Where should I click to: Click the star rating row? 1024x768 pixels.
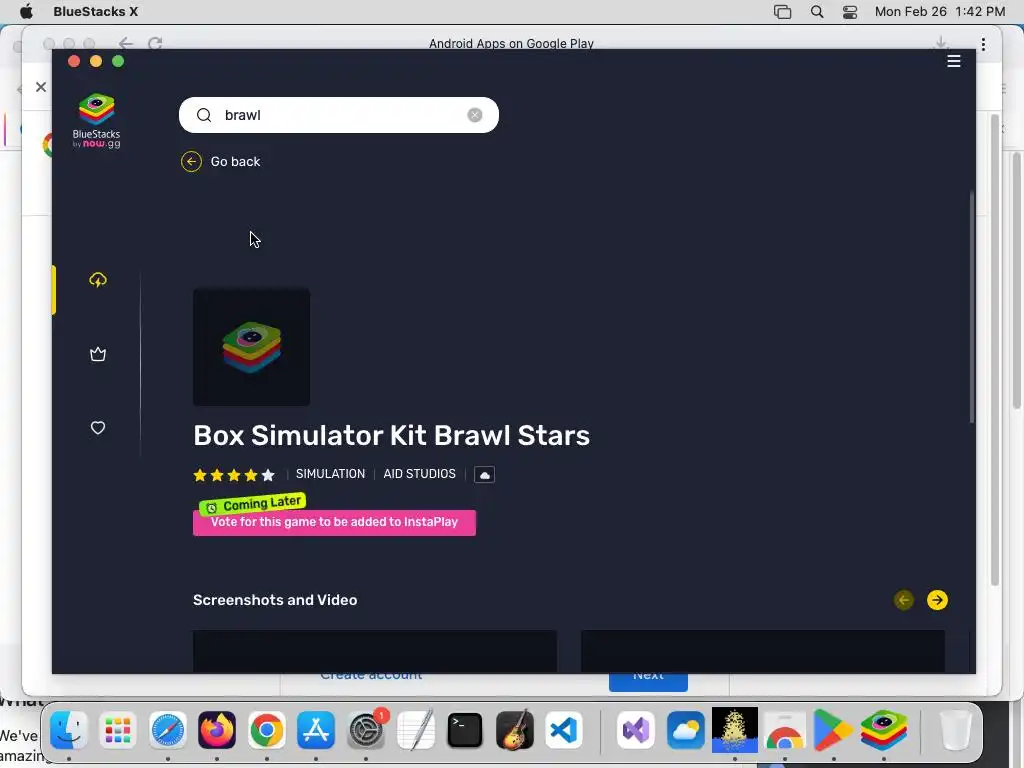pyautogui.click(x=234, y=475)
